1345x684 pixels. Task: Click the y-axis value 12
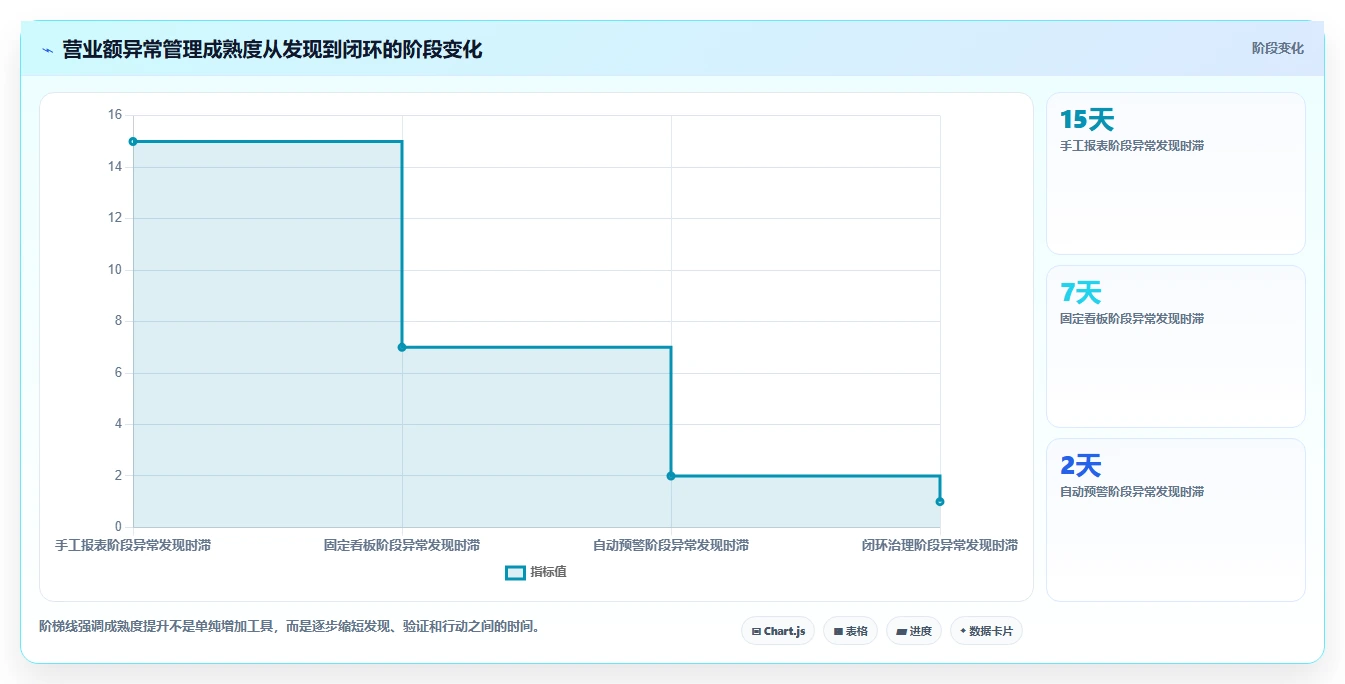(x=114, y=218)
